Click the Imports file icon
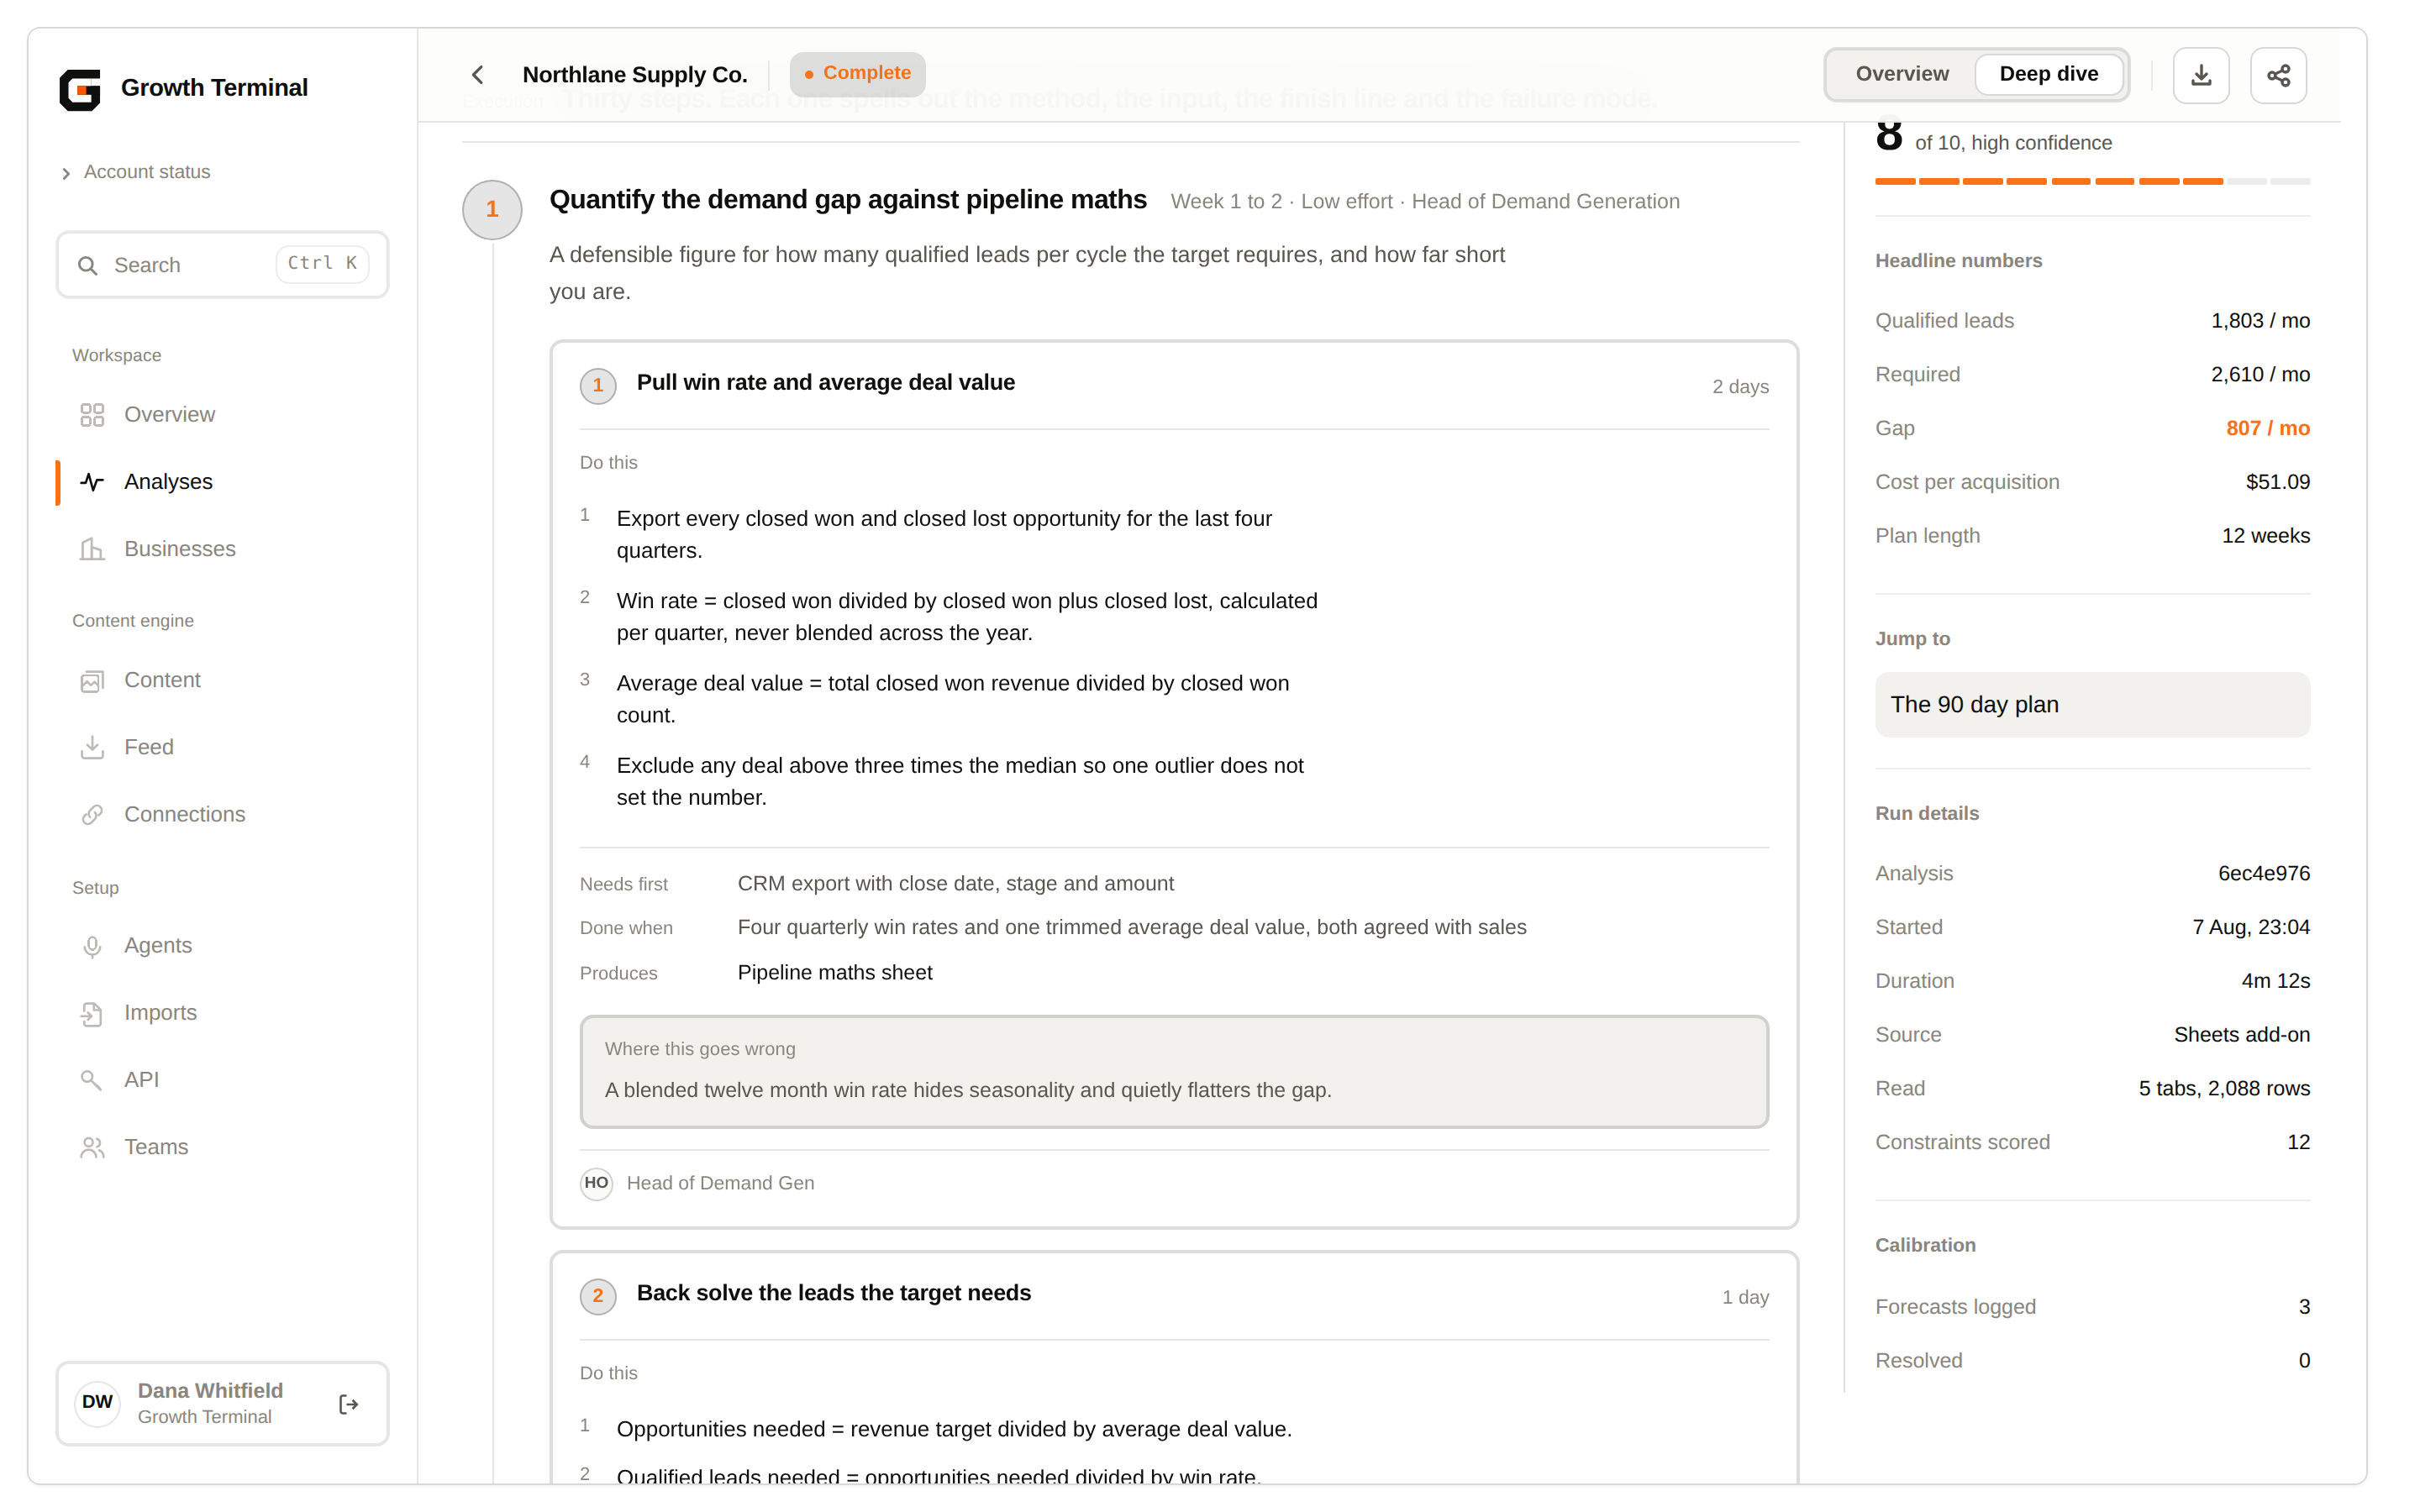Viewport: 2420px width, 1512px height. [x=92, y=1013]
